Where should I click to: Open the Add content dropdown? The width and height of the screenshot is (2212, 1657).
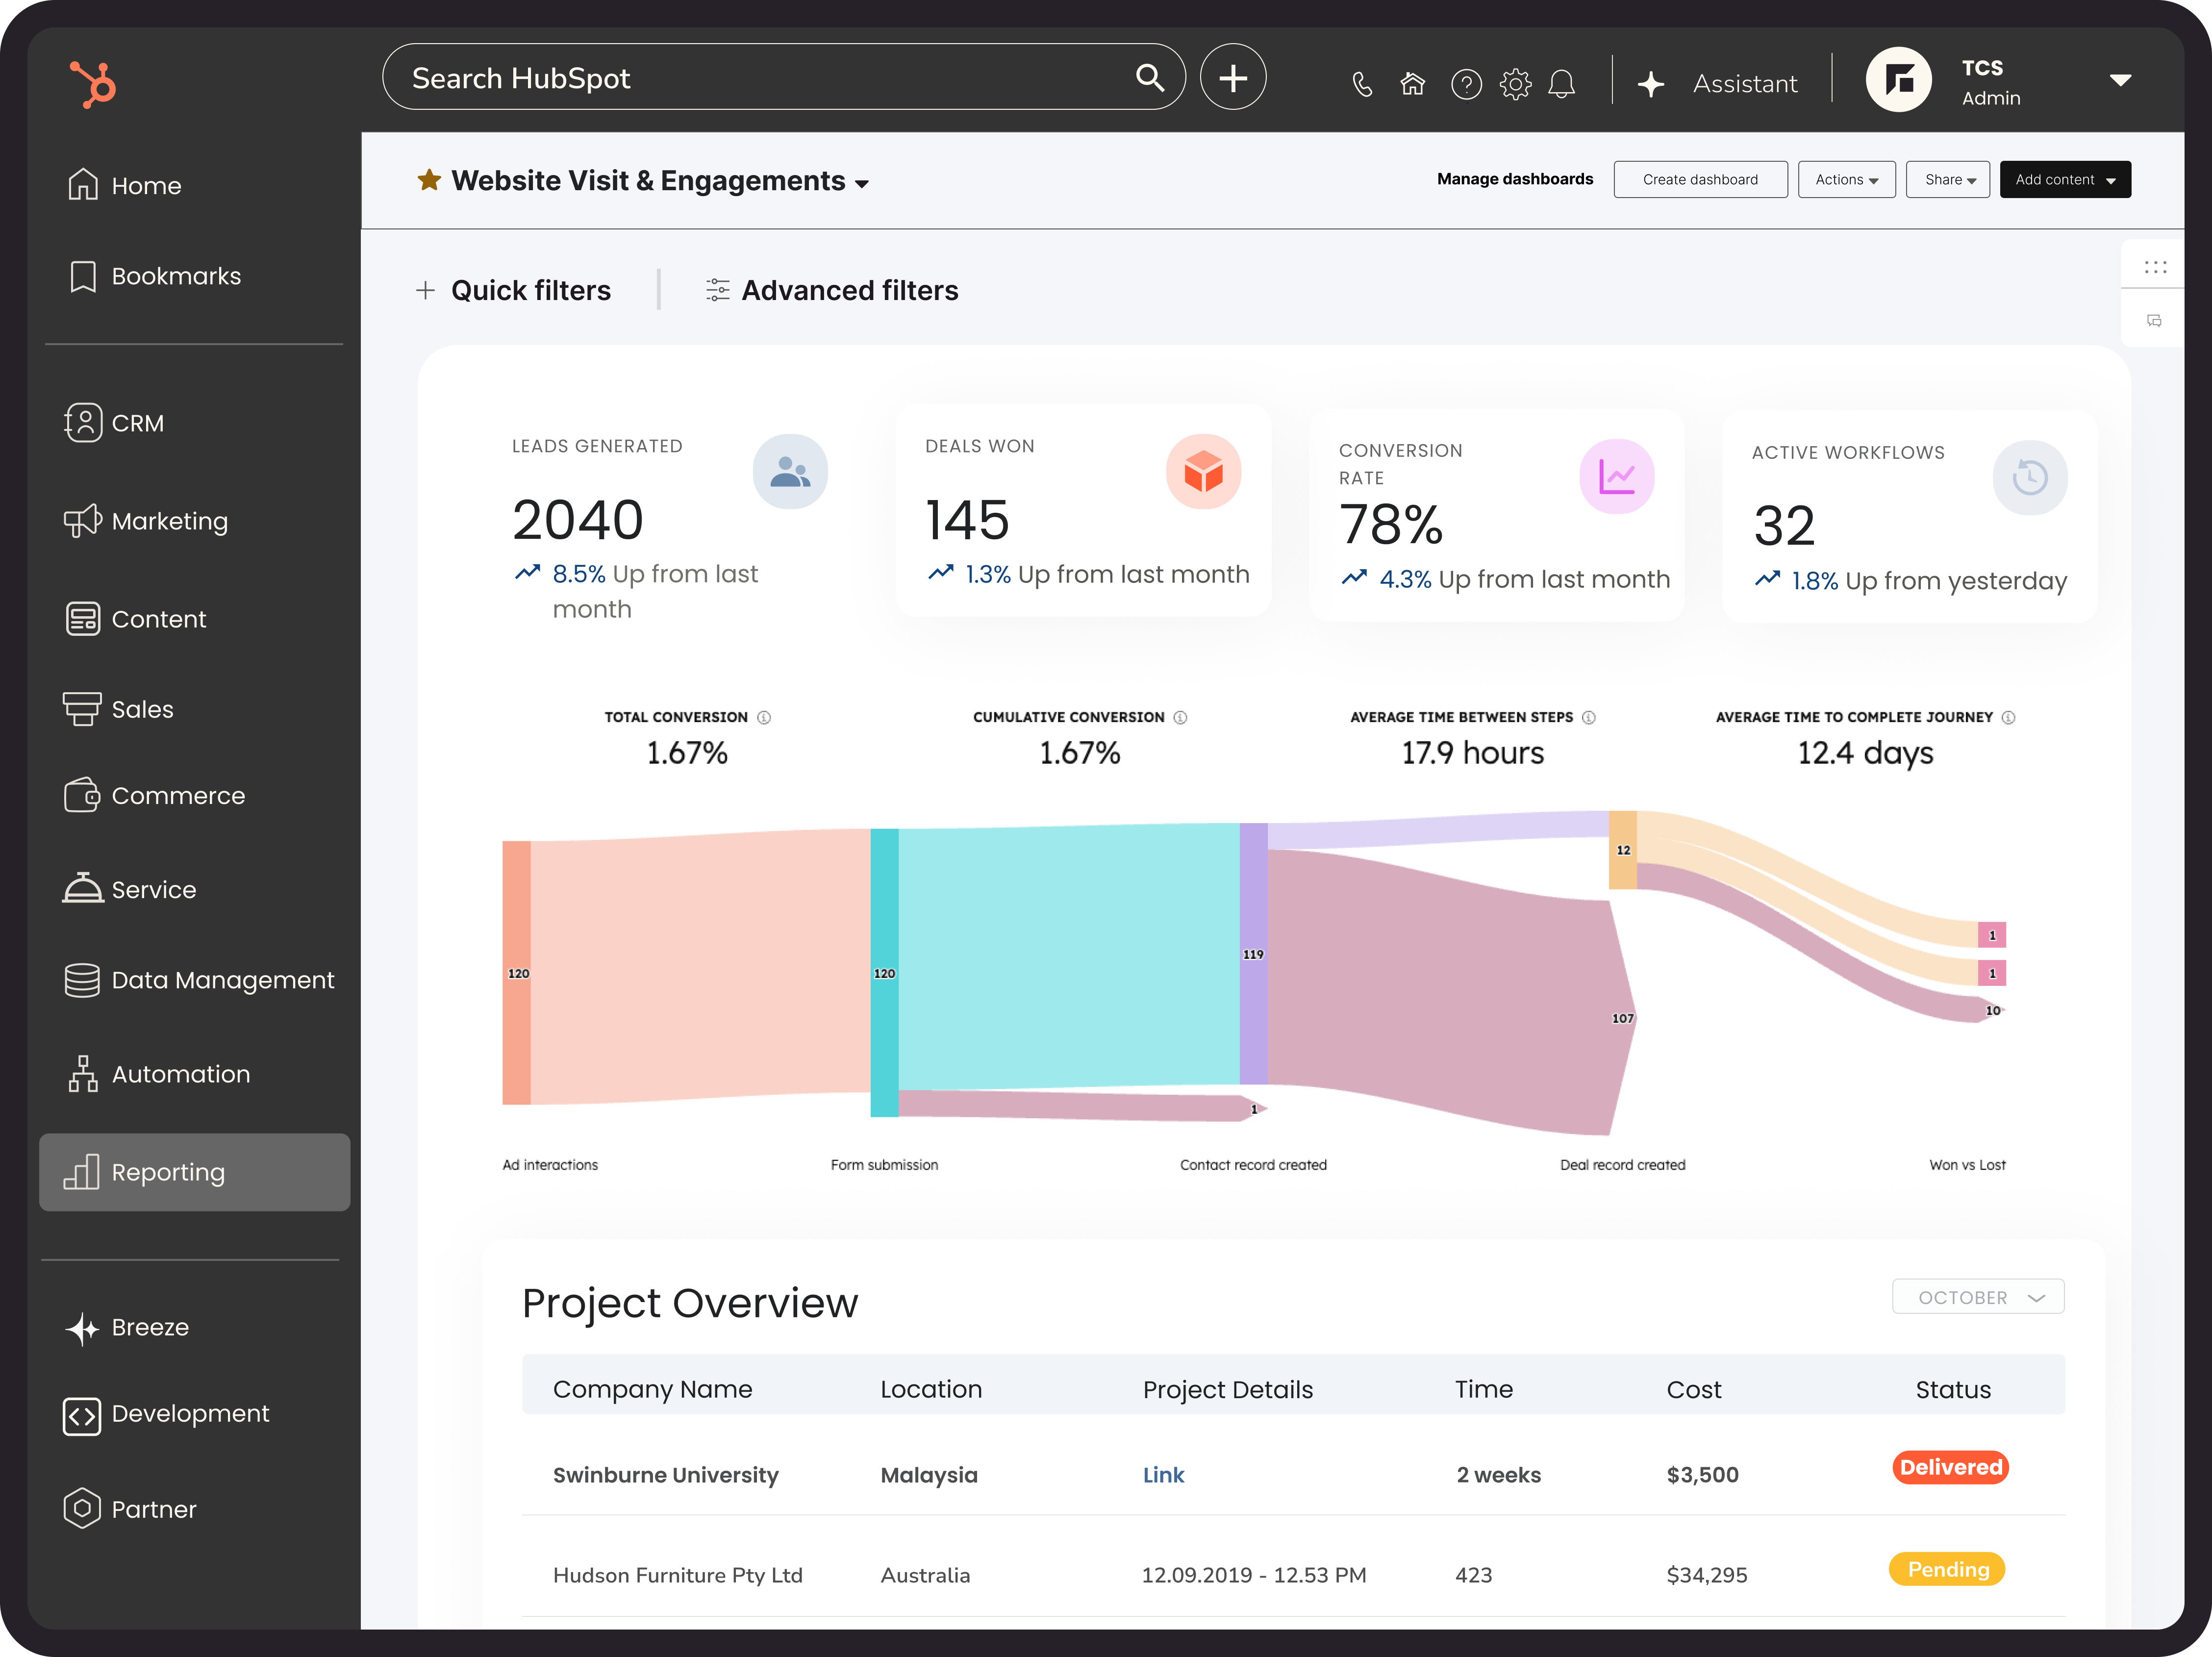point(2065,180)
